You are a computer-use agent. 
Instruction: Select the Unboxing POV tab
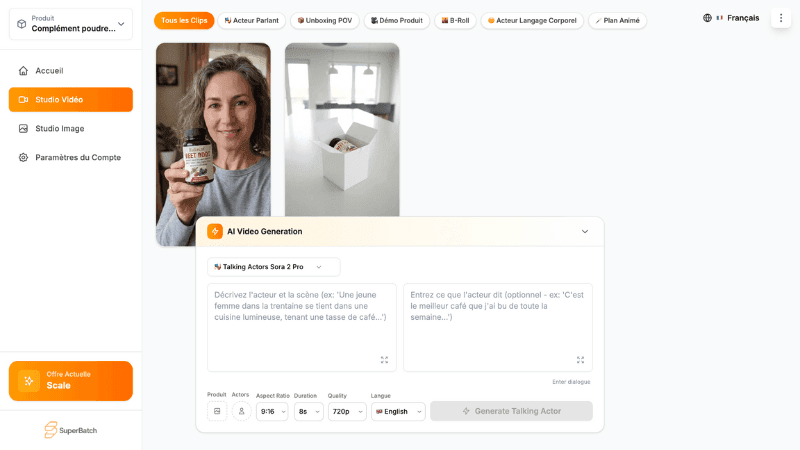tap(325, 20)
